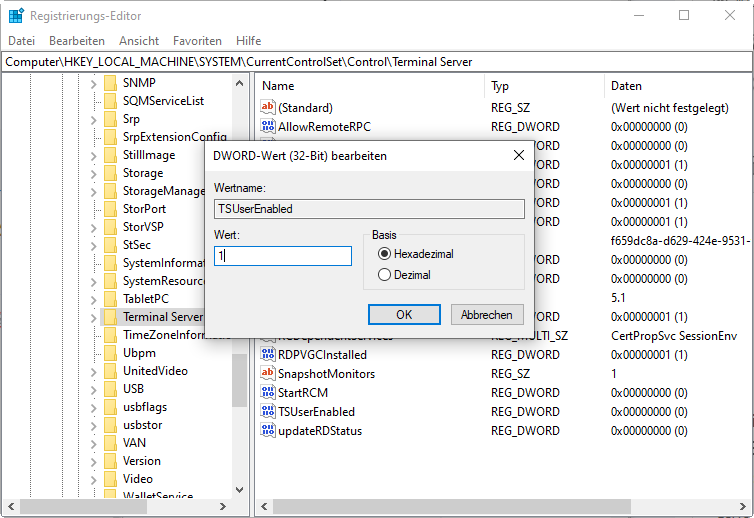Screen dimensions: 754x518
Task: Open the Bearbeiten menu
Action: point(77,41)
